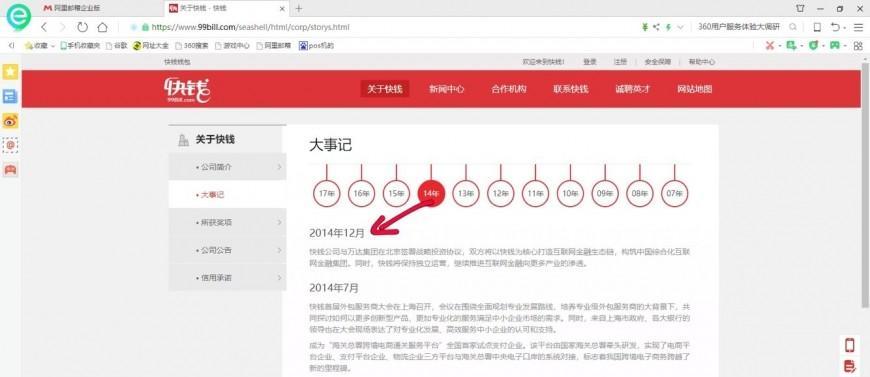The image size is (870, 377).
Task: Click the yellow star favorites sidebar icon
Action: [10, 72]
